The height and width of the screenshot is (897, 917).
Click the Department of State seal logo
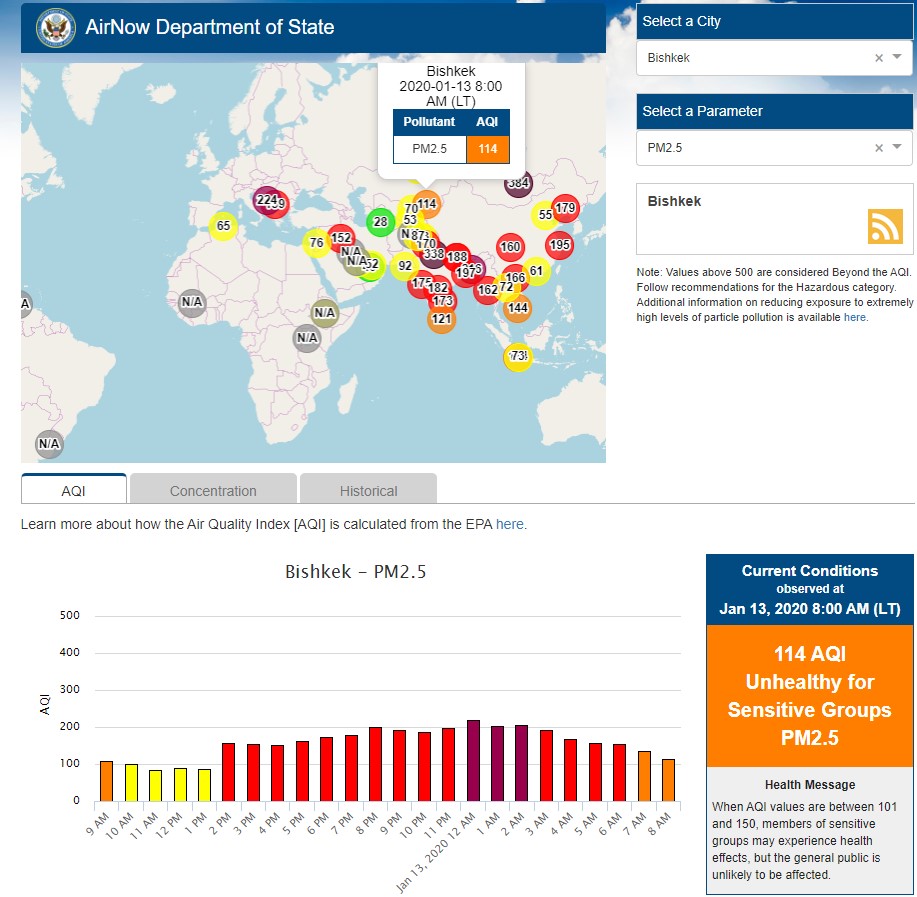click(x=55, y=28)
